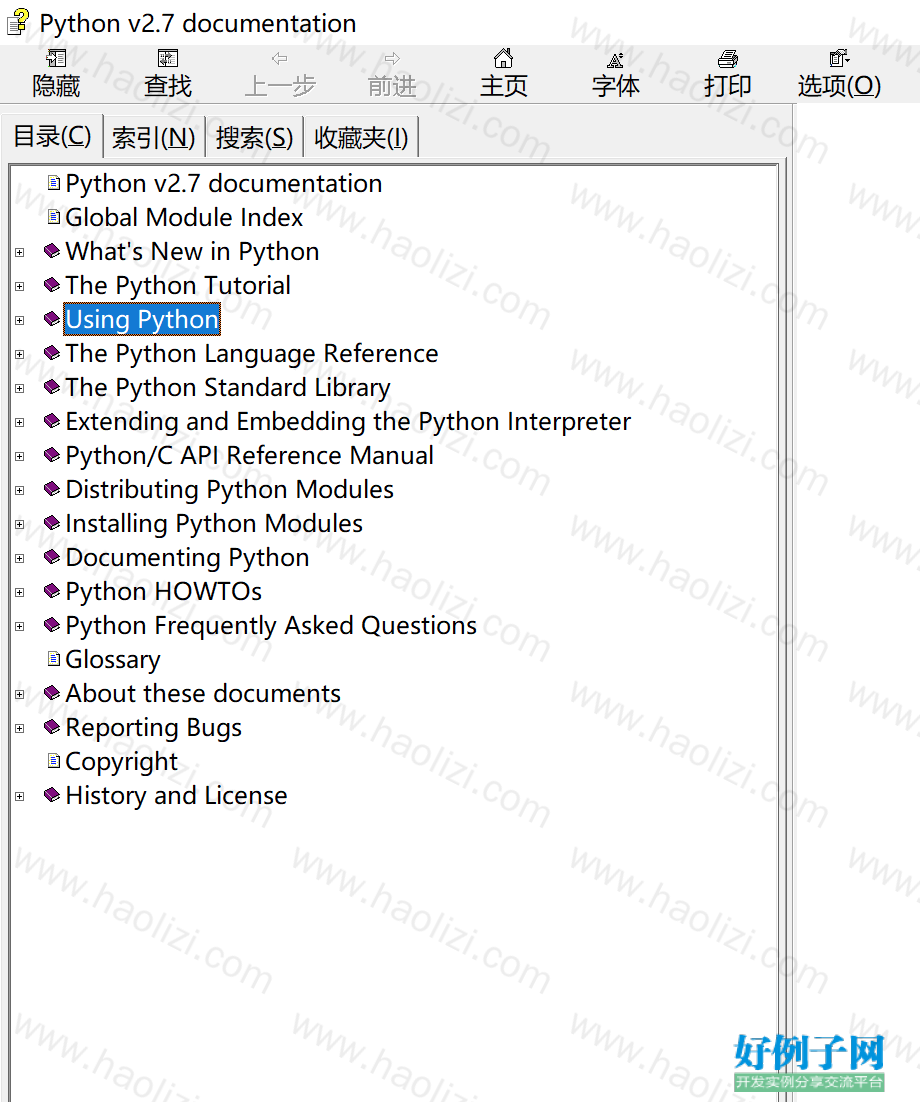Select 'Python v2.7 documentation' tree entry
The width and height of the screenshot is (920, 1102).
[223, 183]
